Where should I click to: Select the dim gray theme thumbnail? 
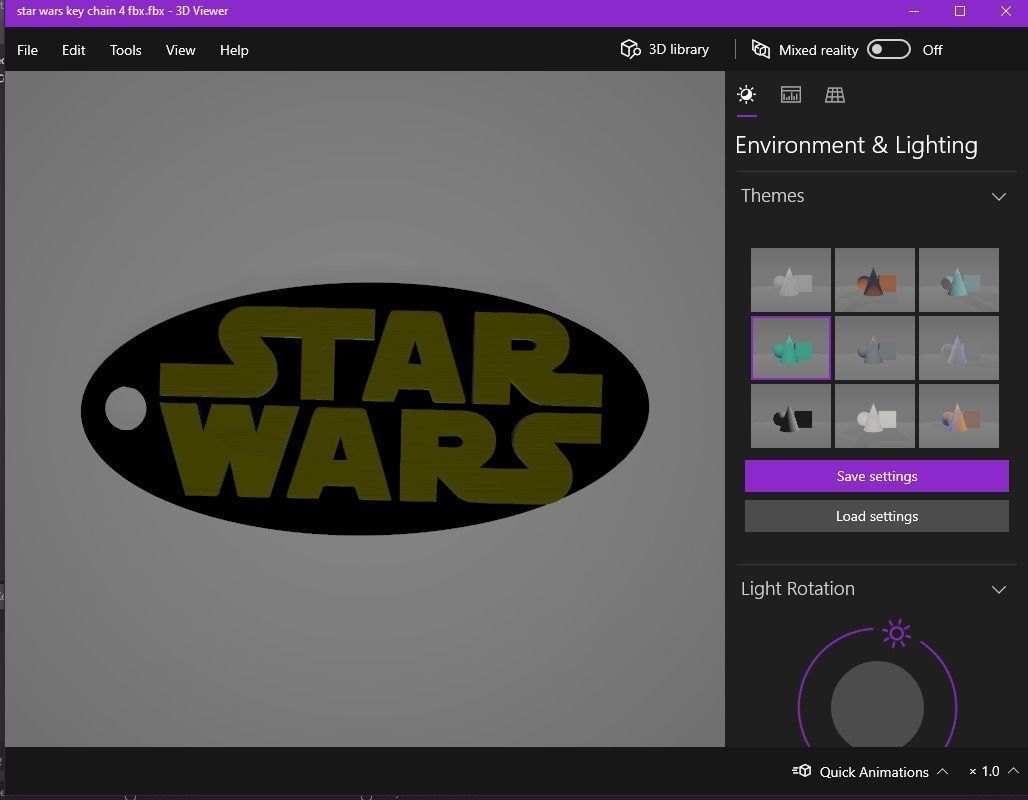[x=875, y=348]
